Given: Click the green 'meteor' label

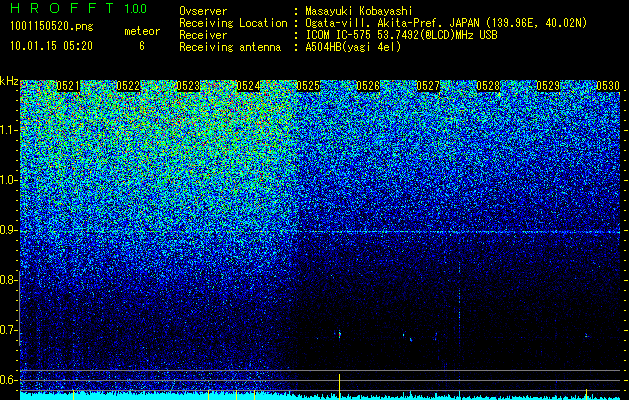Looking at the screenshot, I should pyautogui.click(x=142, y=31).
